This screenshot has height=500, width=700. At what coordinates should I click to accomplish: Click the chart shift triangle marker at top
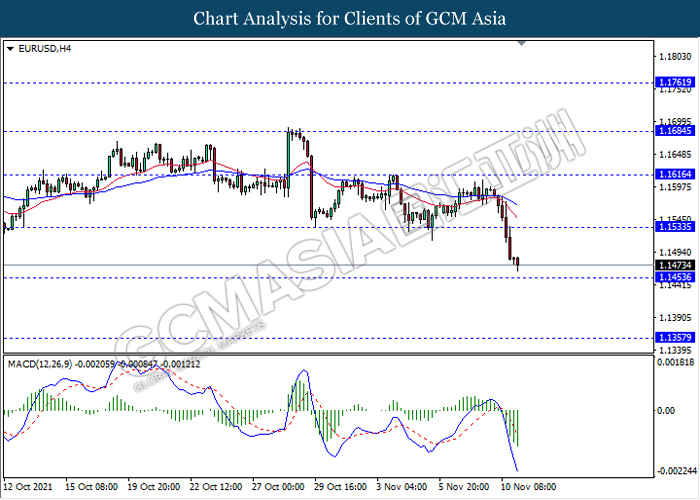pyautogui.click(x=521, y=43)
